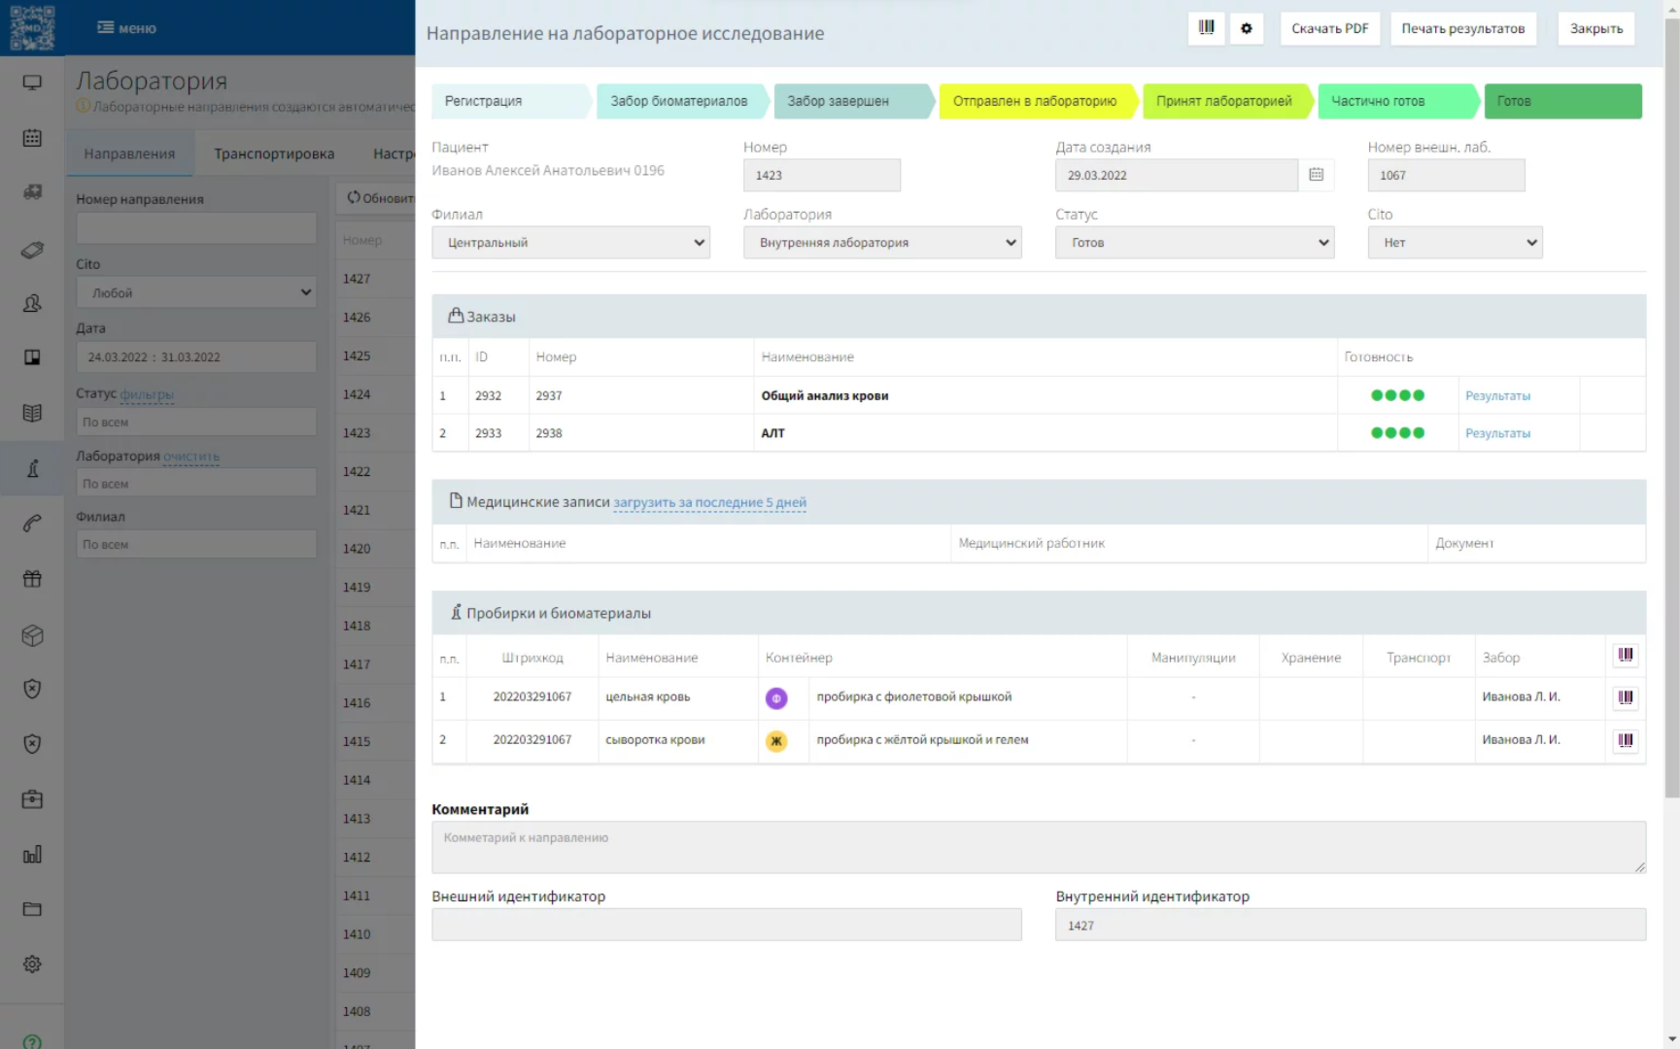Image resolution: width=1680 pixels, height=1049 pixels.
Task: Click the Внешний идентификатор field
Action: tap(726, 925)
